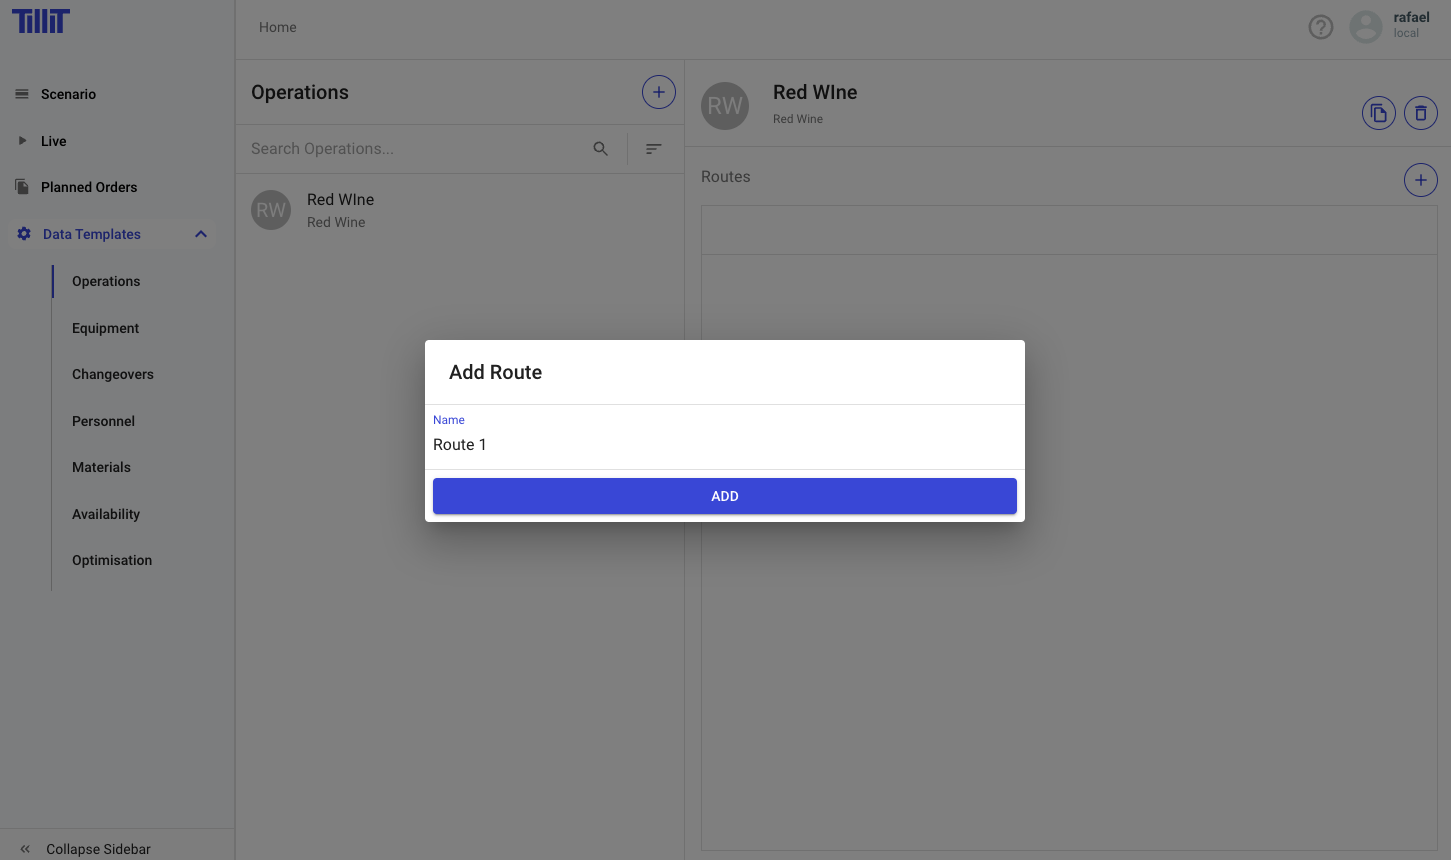
Task: Select Red WIne in the operations list
Action: pos(340,210)
